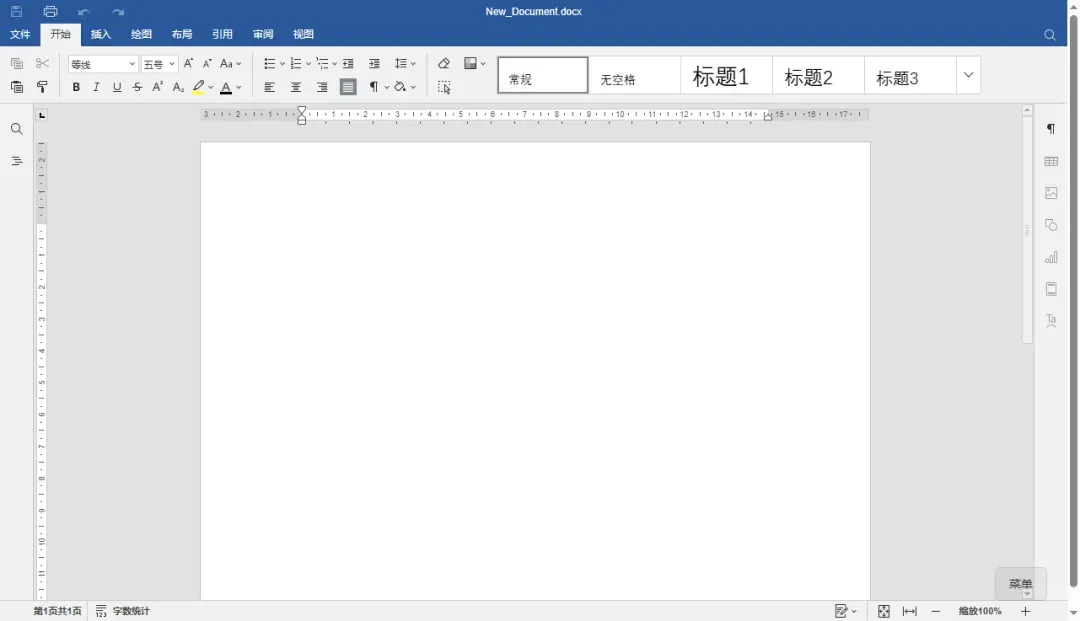Open the font color picker arrow

coord(239,88)
